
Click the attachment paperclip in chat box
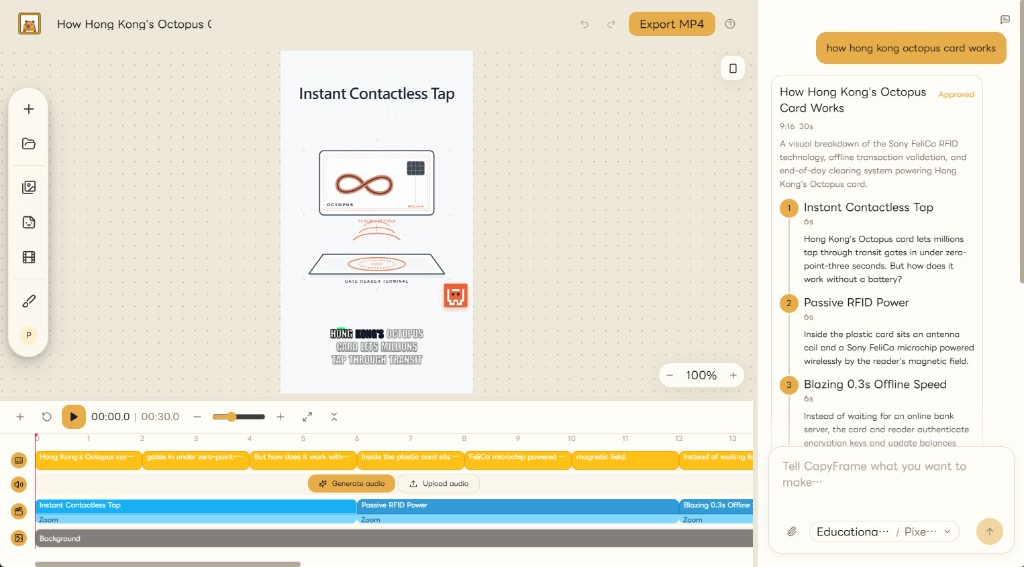792,532
